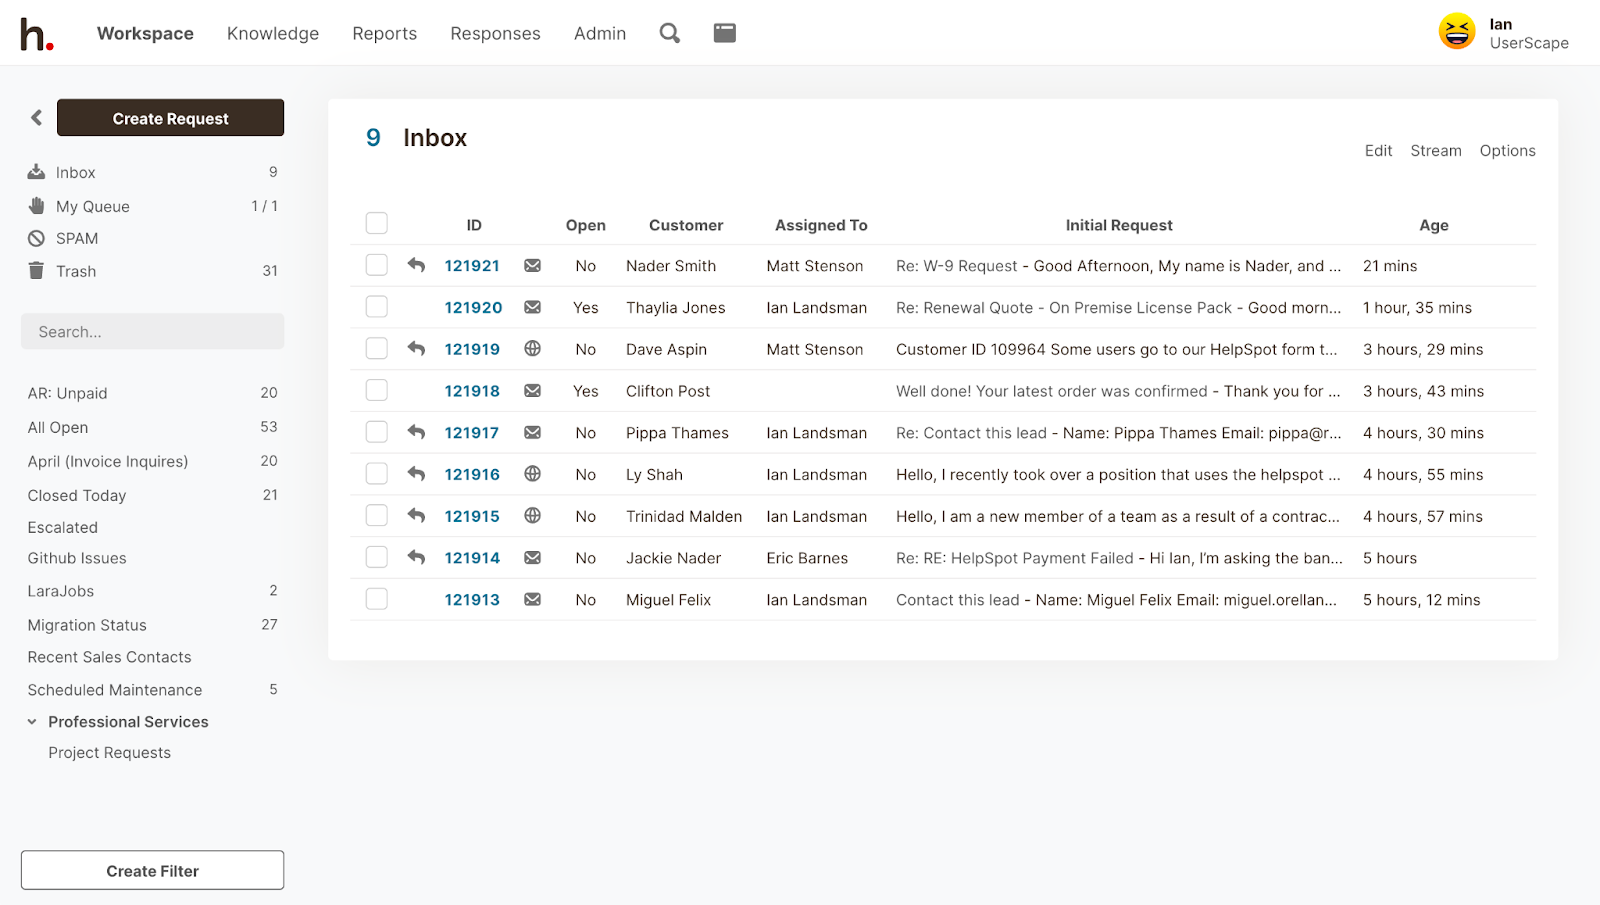Viewport: 1600px width, 905px height.
Task: Check the checkbox for request 121913
Action: click(x=376, y=598)
